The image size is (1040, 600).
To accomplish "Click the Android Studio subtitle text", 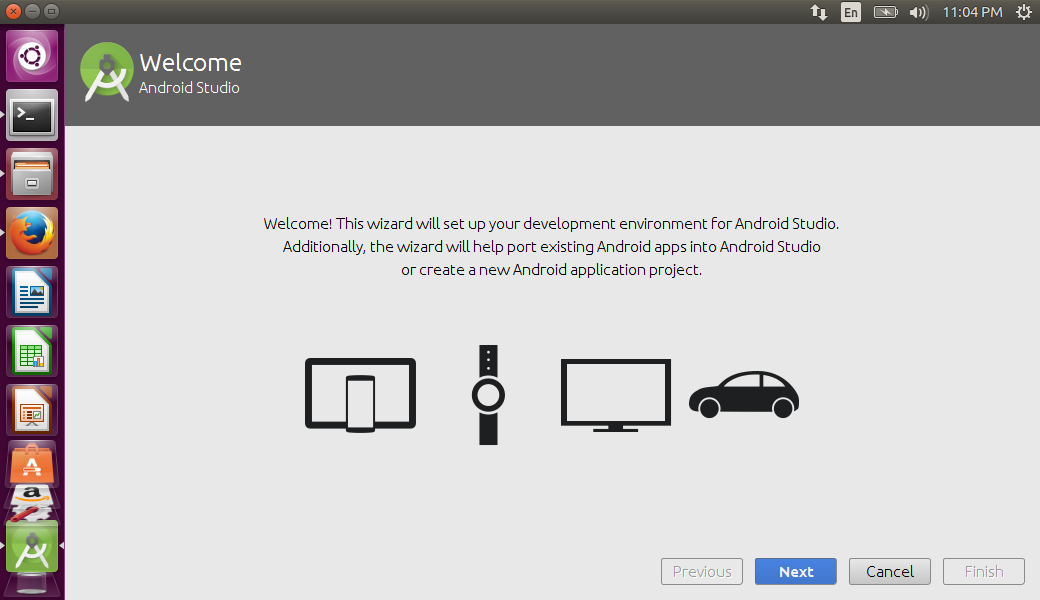I will pos(189,88).
